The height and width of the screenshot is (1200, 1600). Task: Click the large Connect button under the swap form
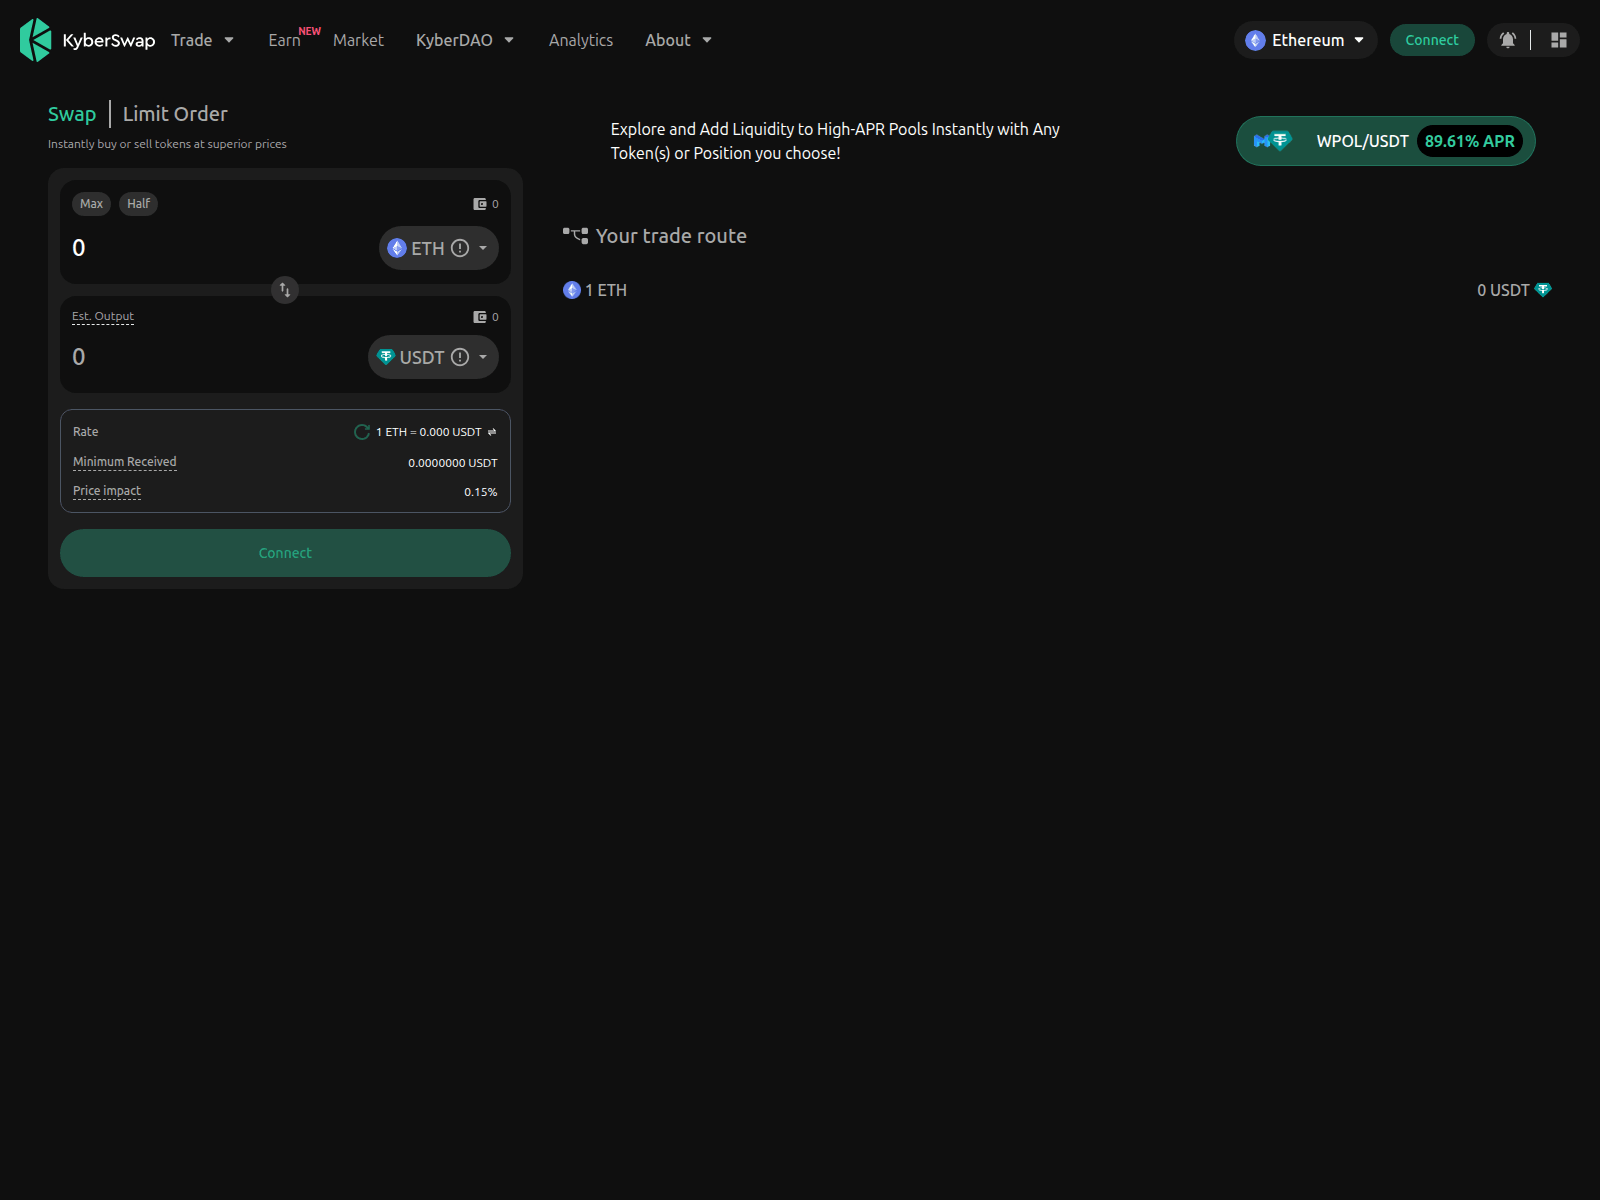tap(285, 553)
